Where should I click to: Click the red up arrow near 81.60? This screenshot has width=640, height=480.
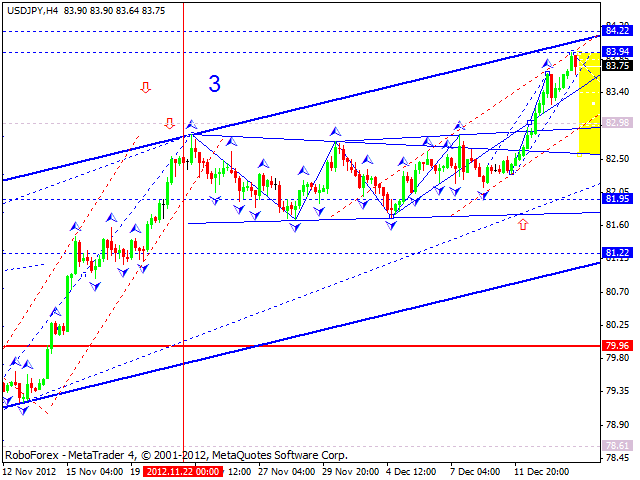(x=522, y=224)
